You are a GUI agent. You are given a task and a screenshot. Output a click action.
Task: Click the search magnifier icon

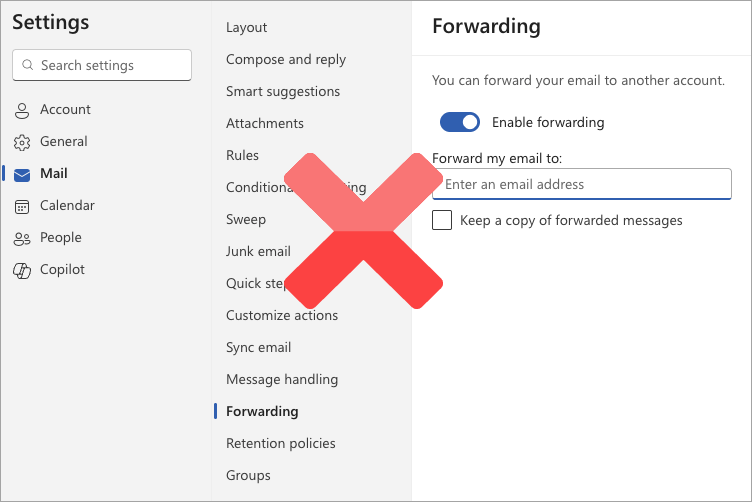click(27, 66)
